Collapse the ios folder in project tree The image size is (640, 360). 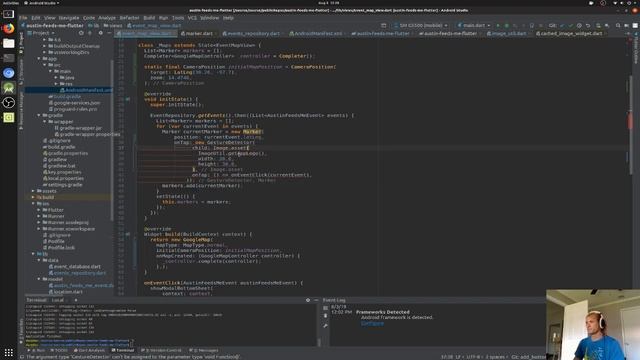pos(33,203)
